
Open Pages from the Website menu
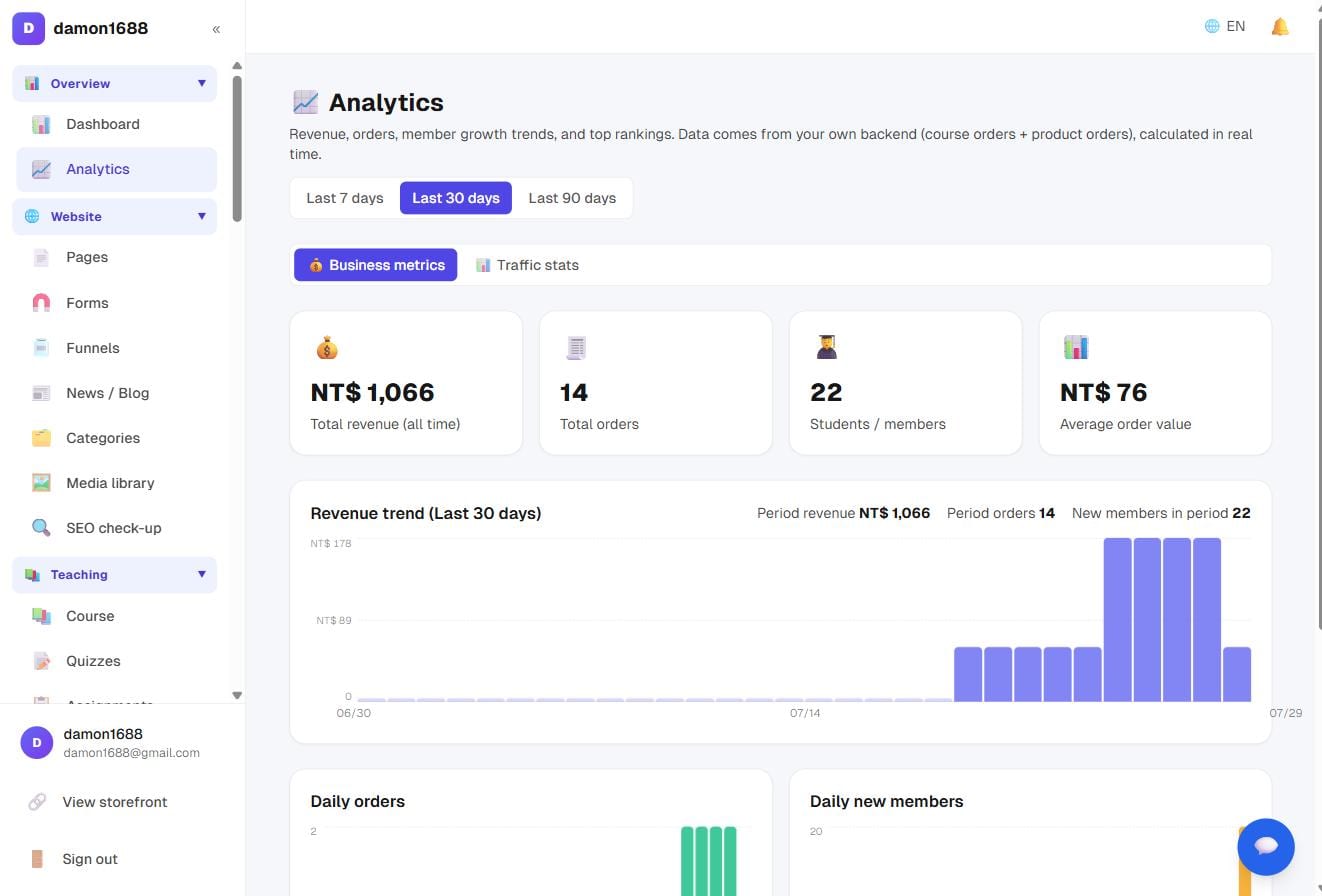116,257
